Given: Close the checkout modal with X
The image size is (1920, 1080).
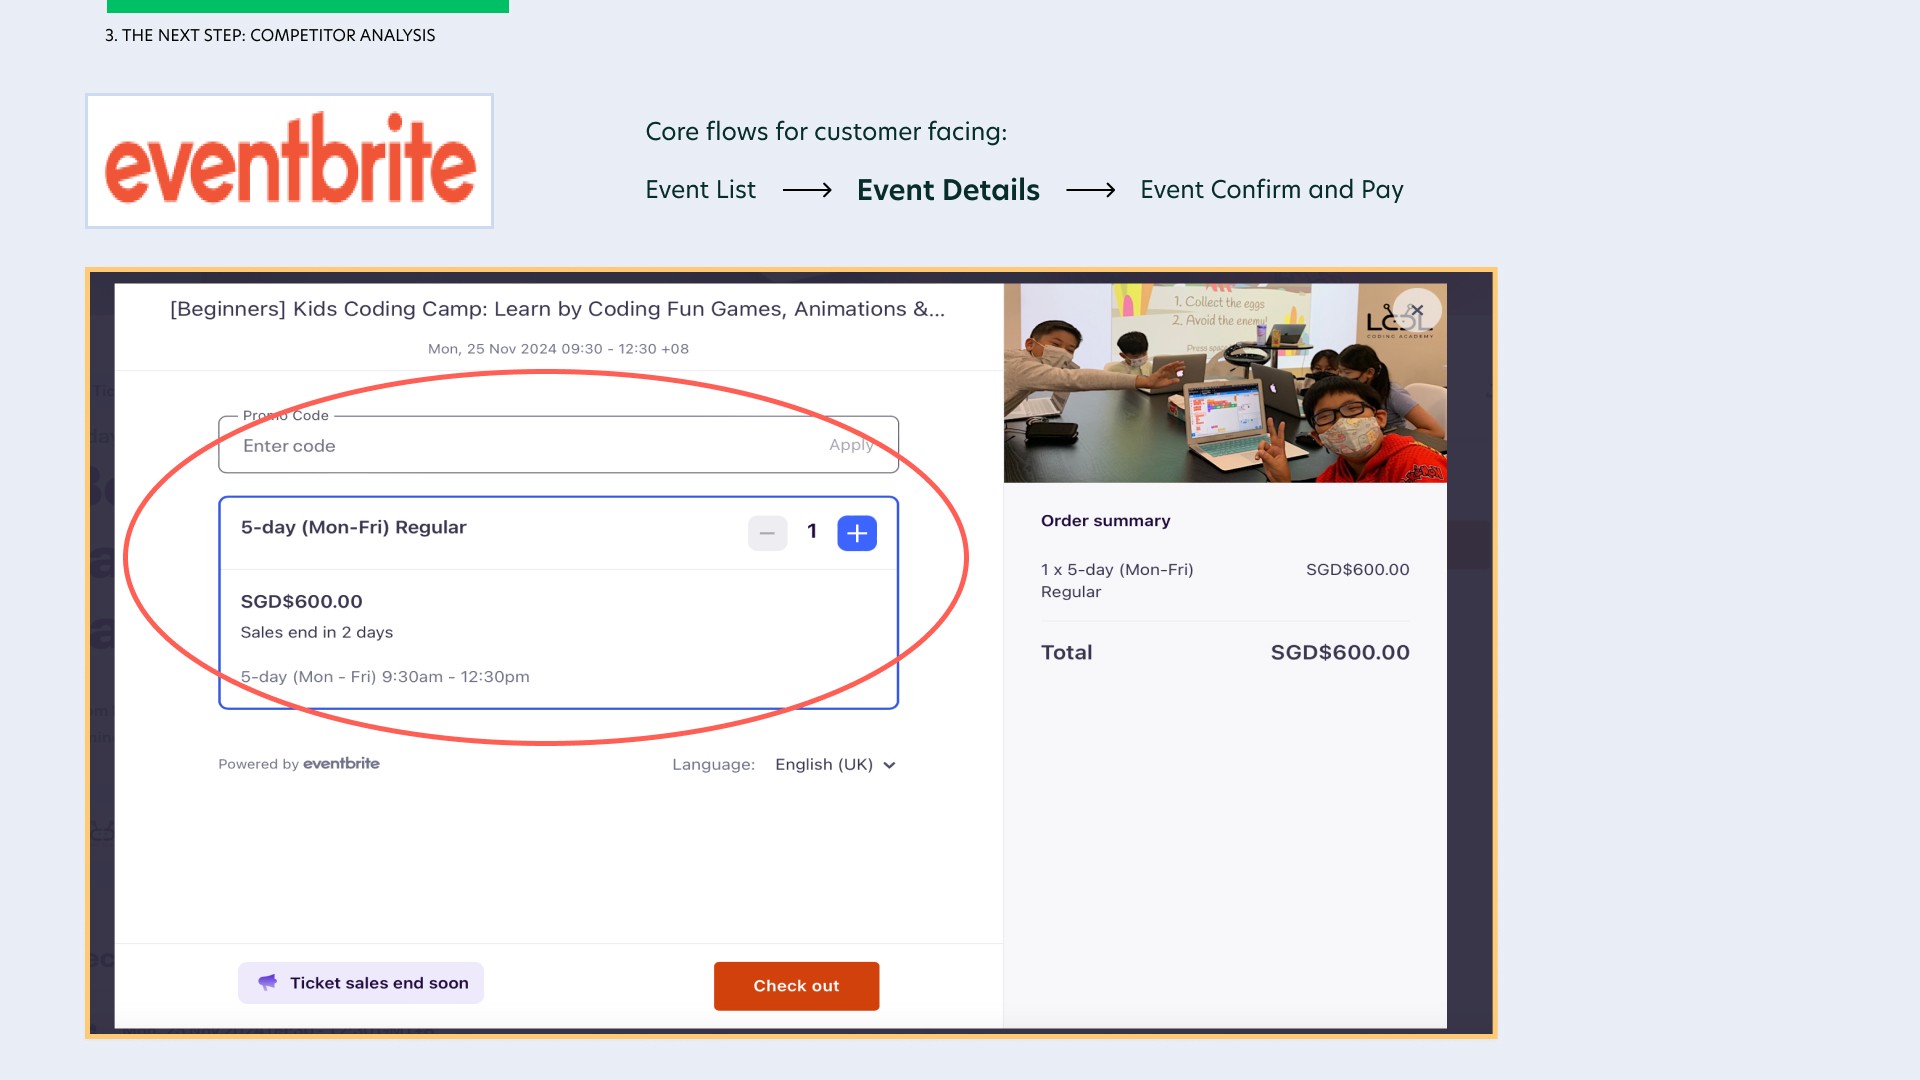Looking at the screenshot, I should [1416, 310].
